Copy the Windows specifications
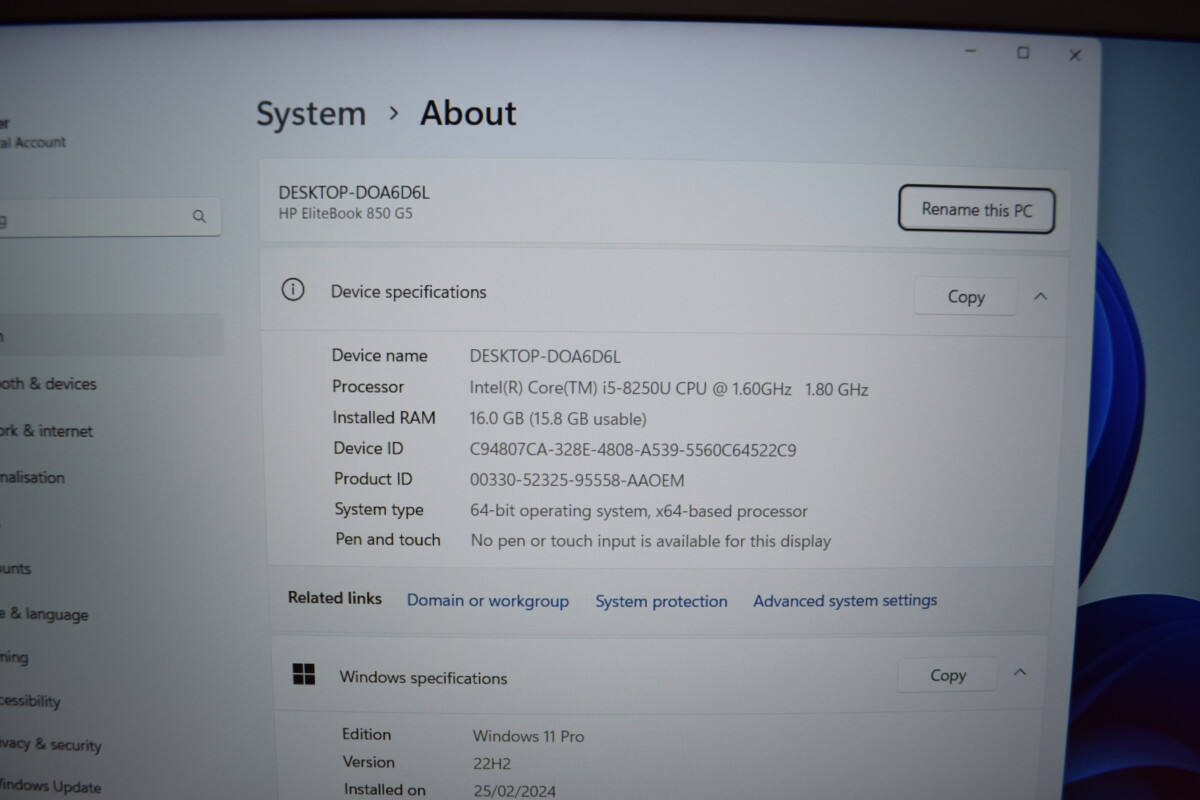This screenshot has width=1200, height=800. (947, 675)
